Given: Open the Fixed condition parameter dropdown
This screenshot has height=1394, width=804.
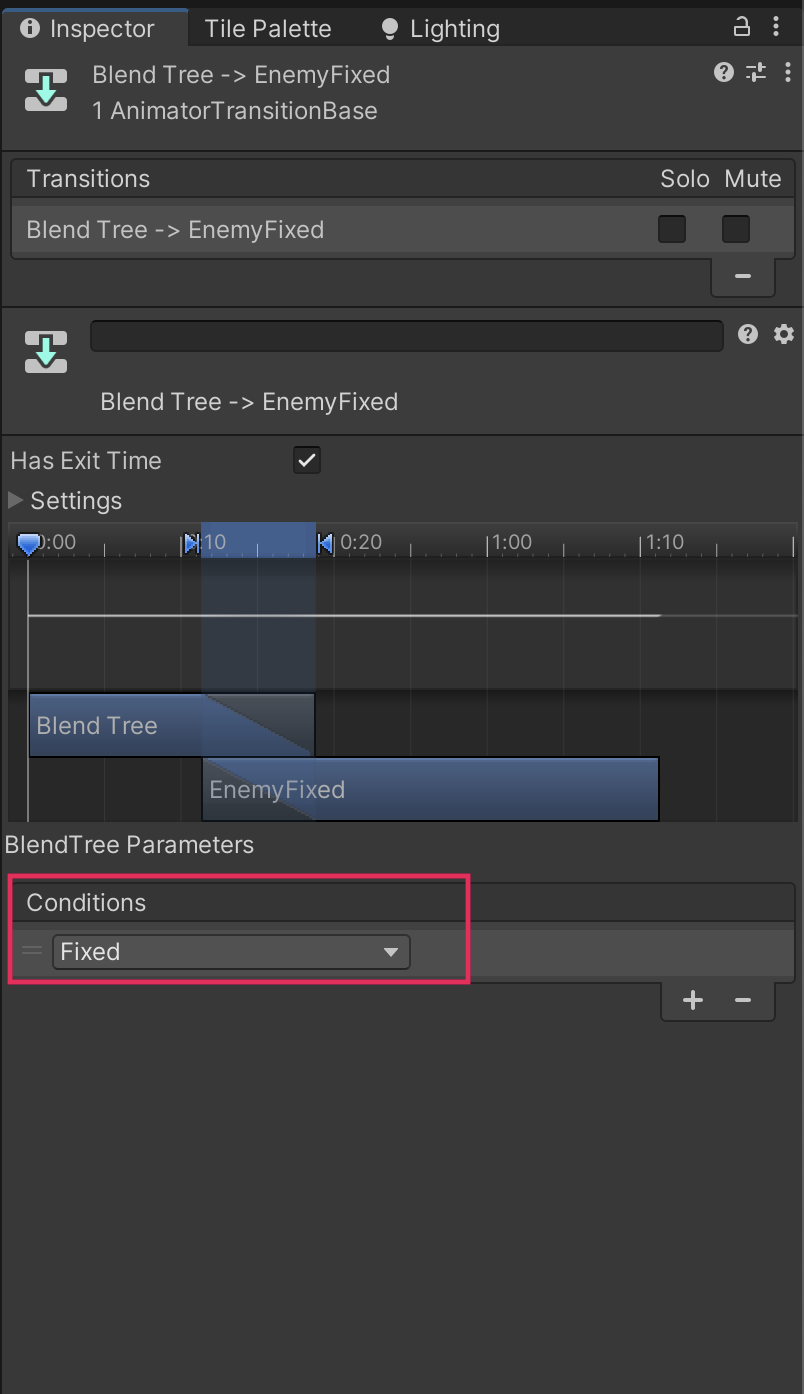Looking at the screenshot, I should pyautogui.click(x=231, y=952).
